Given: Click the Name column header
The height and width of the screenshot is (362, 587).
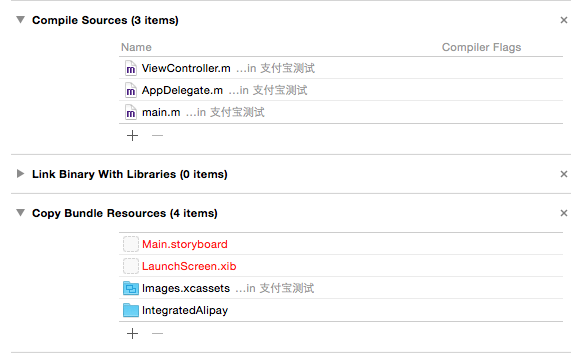Looking at the screenshot, I should click(x=136, y=47).
